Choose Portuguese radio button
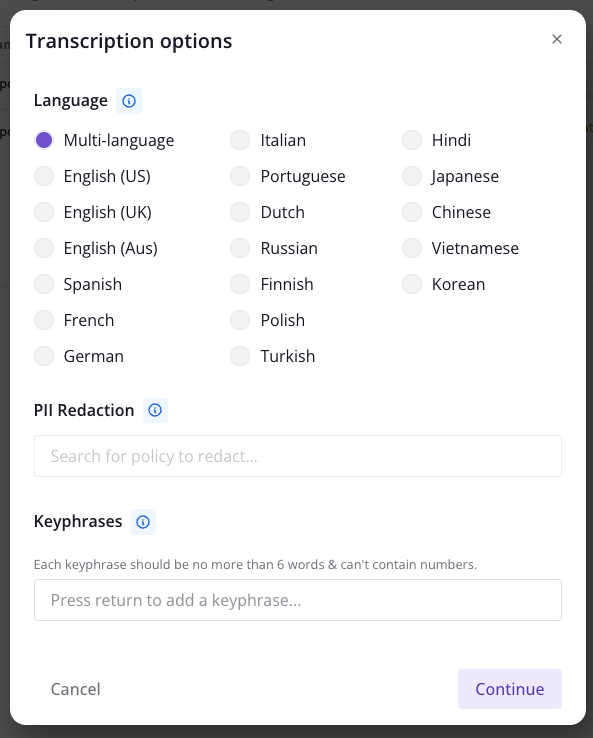Image resolution: width=593 pixels, height=738 pixels. [x=240, y=176]
